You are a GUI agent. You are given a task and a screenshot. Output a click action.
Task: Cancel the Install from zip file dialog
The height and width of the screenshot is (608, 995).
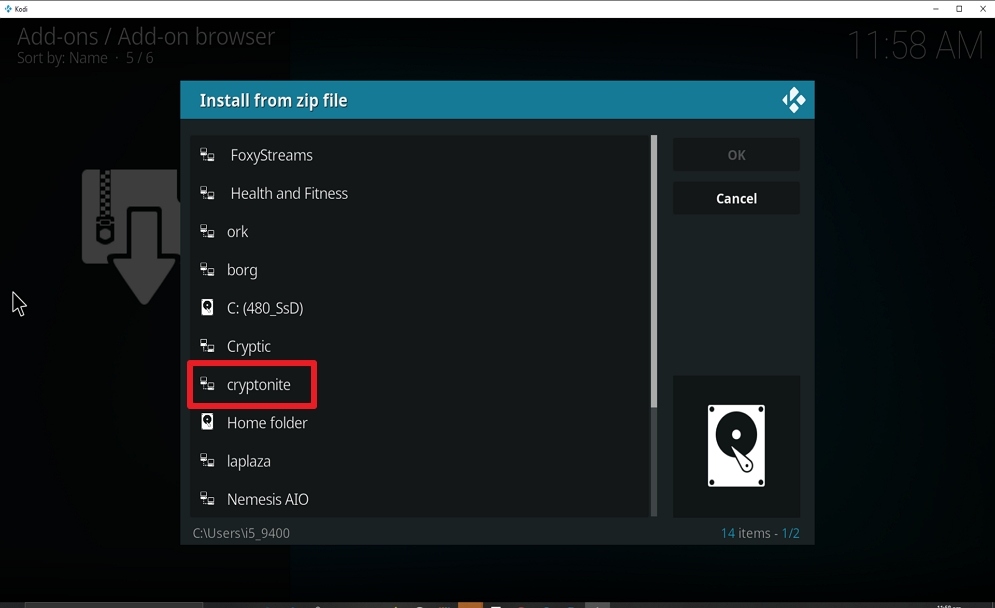click(x=736, y=199)
